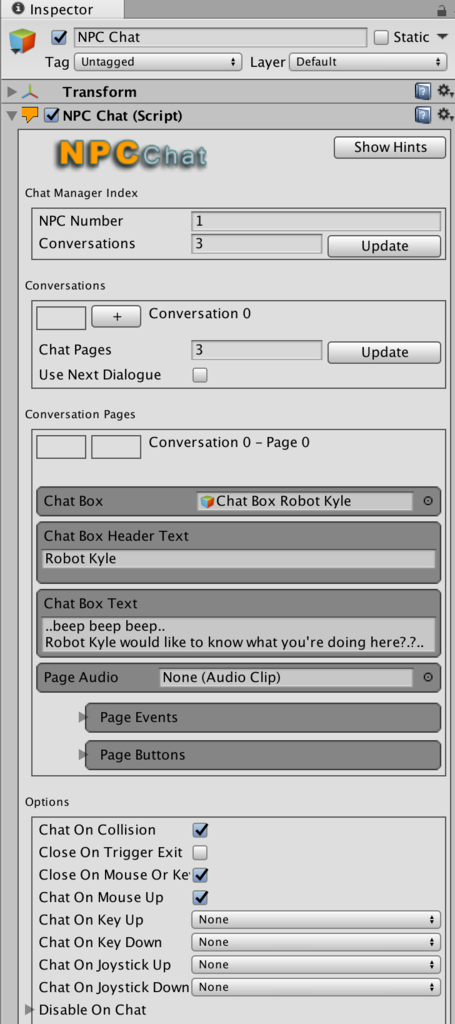Viewport: 455px width, 1024px height.
Task: Expand the Page Buttons section
Action: (82, 754)
